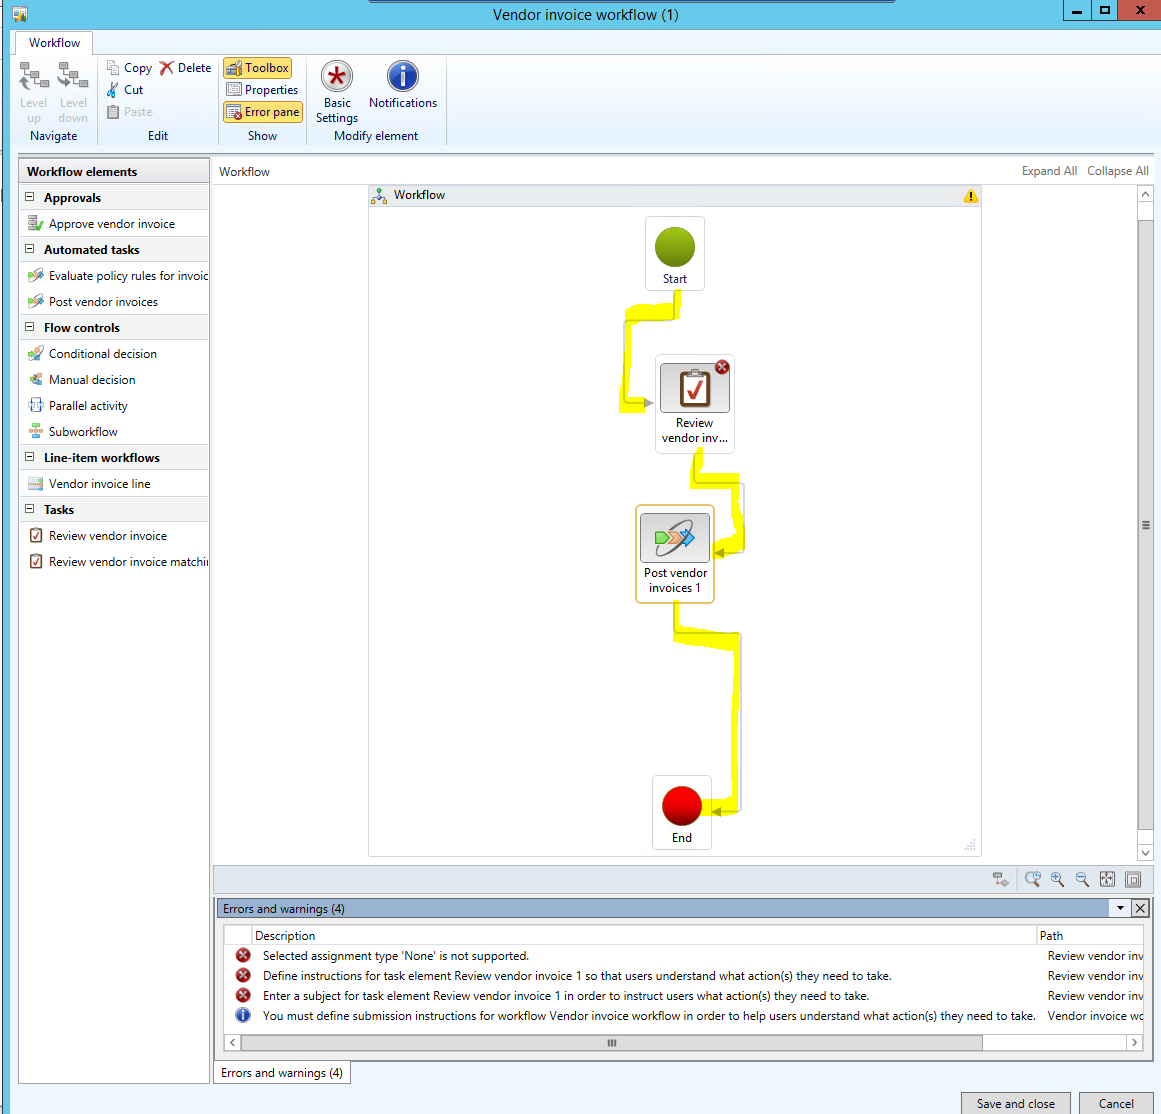
Task: Select Review vendor invoice task node
Action: point(694,389)
